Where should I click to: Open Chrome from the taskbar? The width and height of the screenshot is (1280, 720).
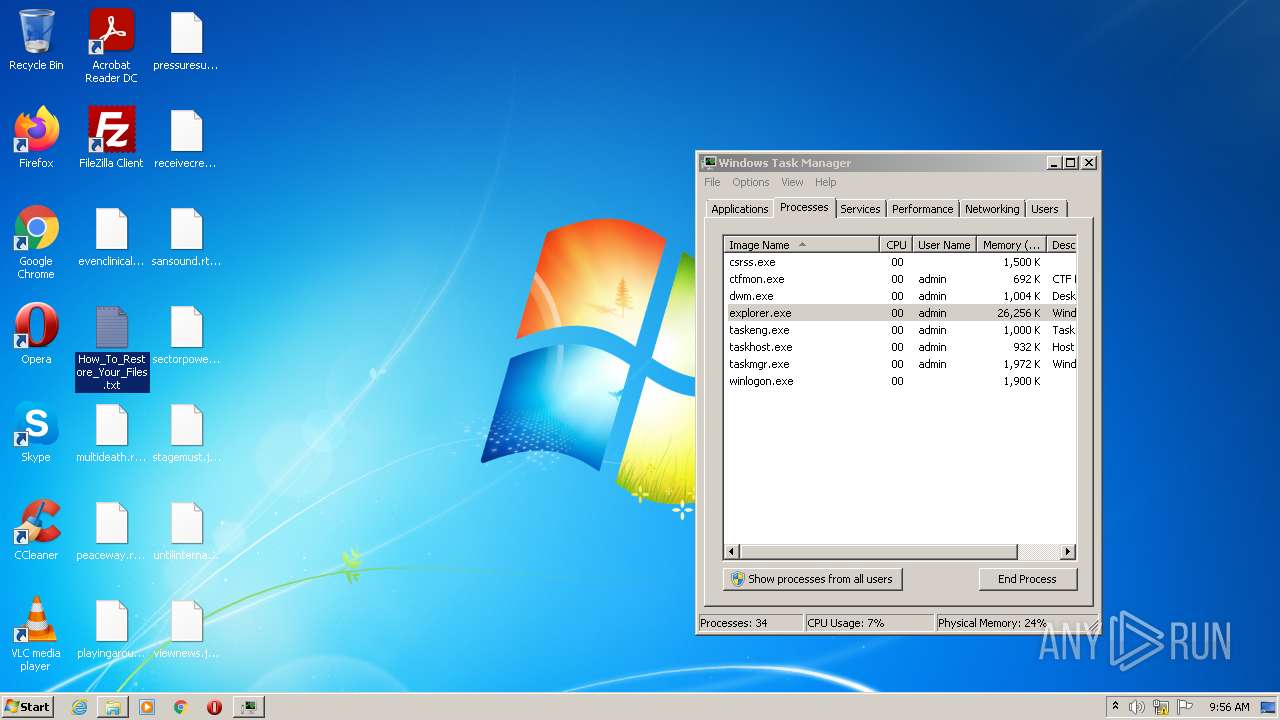pos(181,707)
